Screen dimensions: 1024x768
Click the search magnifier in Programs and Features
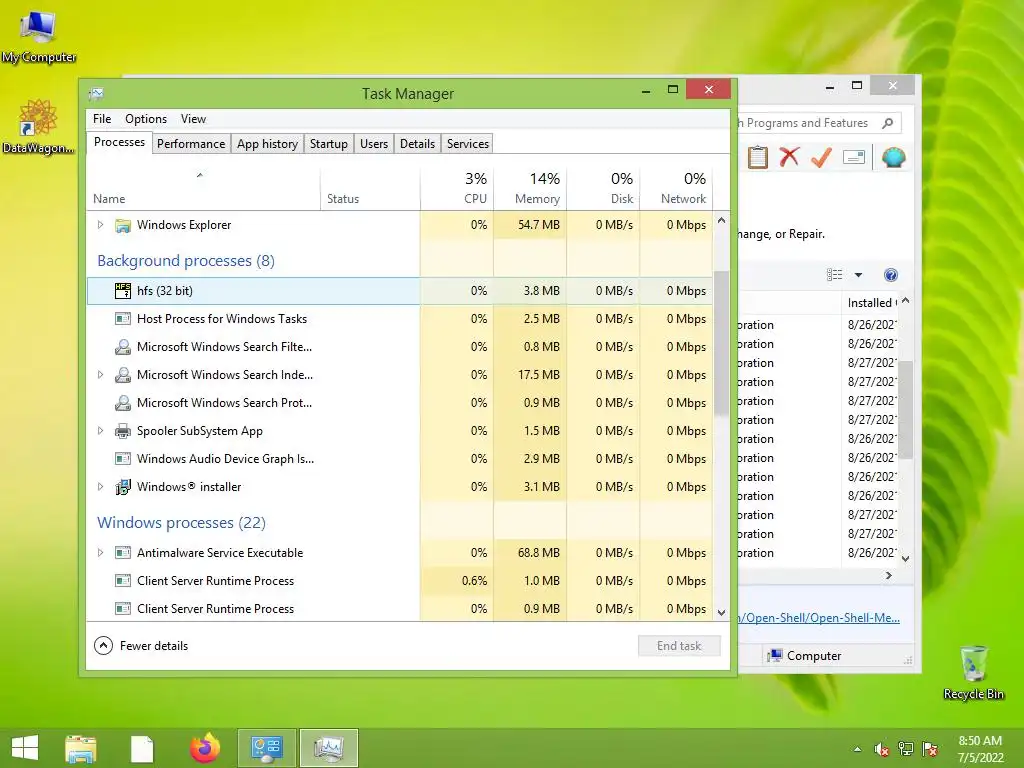[x=887, y=123]
